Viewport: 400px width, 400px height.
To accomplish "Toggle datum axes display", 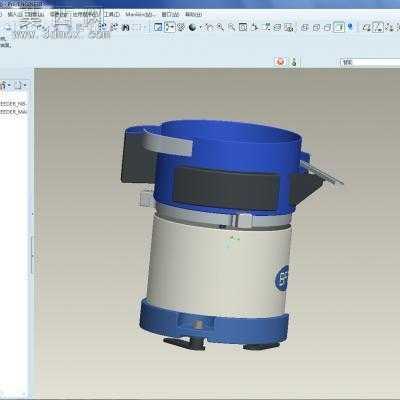I will coord(378,27).
